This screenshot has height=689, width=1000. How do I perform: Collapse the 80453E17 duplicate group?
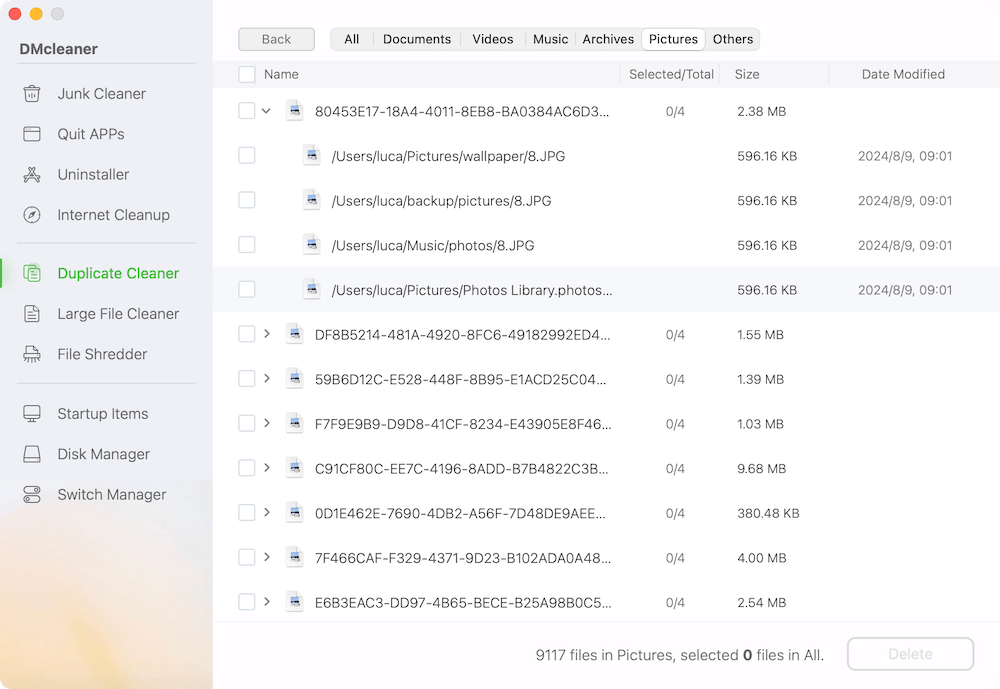266,111
